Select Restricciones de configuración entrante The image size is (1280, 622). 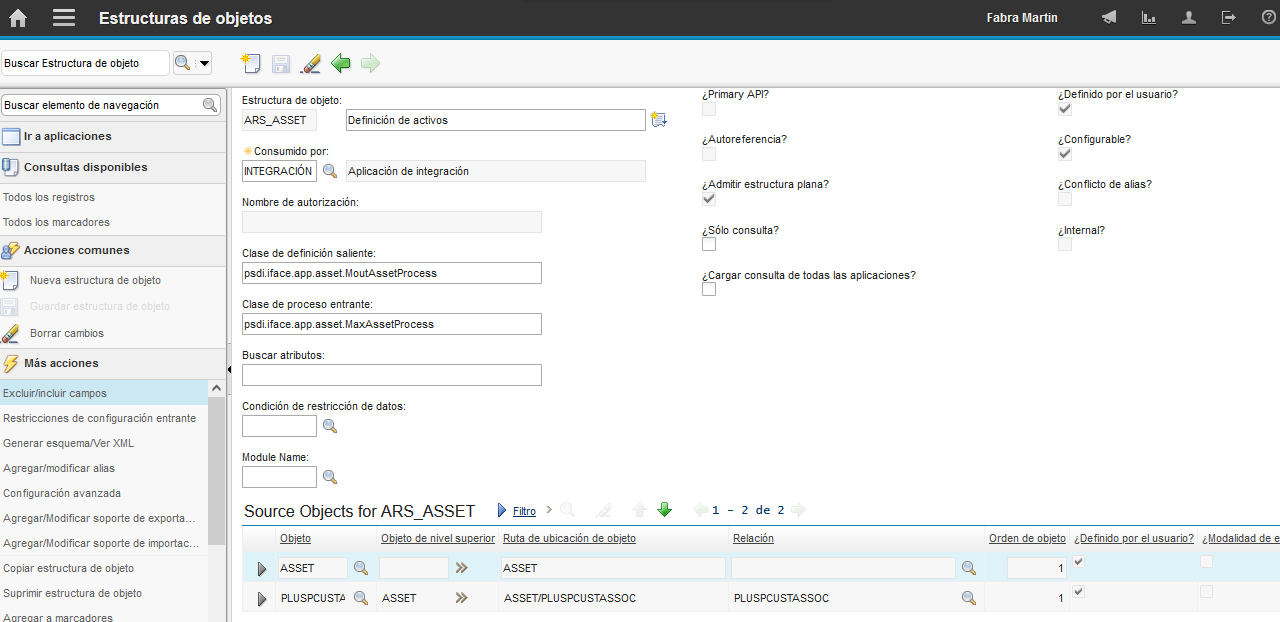[99, 418]
